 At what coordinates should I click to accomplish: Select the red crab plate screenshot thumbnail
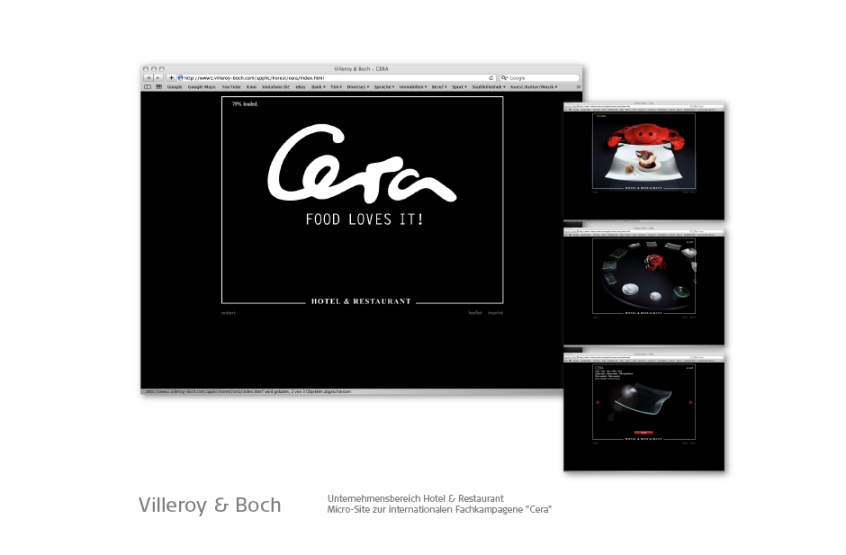(x=643, y=159)
